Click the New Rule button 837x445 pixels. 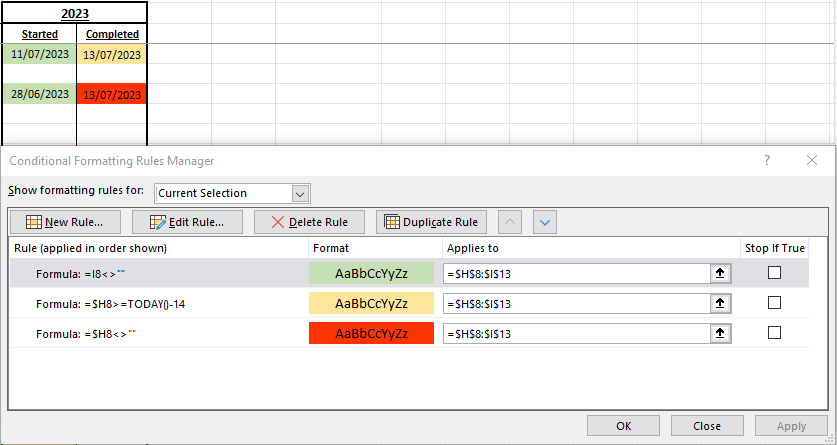pos(65,222)
